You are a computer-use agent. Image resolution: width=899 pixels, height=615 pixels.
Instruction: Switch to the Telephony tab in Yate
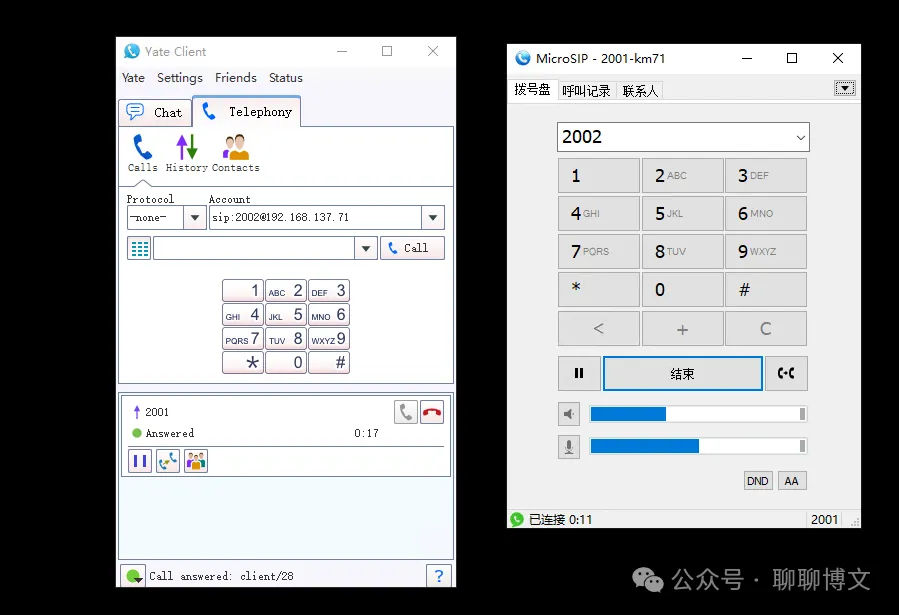point(247,112)
